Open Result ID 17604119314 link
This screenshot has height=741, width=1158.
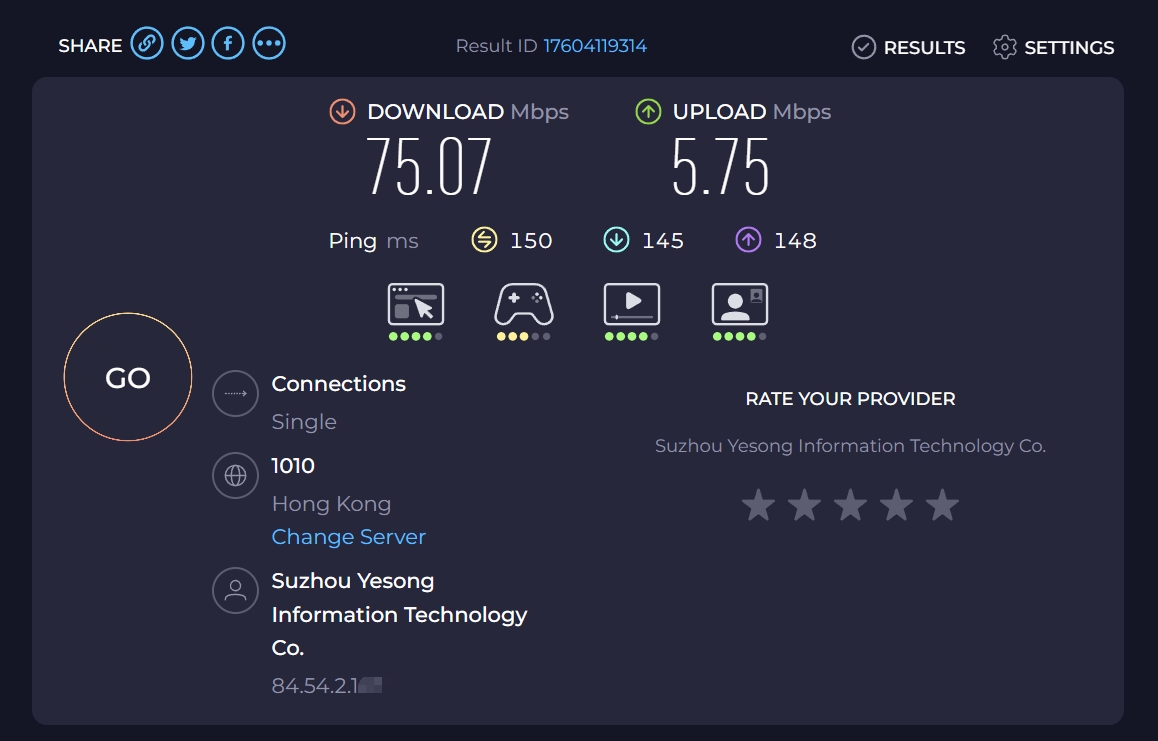pyautogui.click(x=595, y=46)
